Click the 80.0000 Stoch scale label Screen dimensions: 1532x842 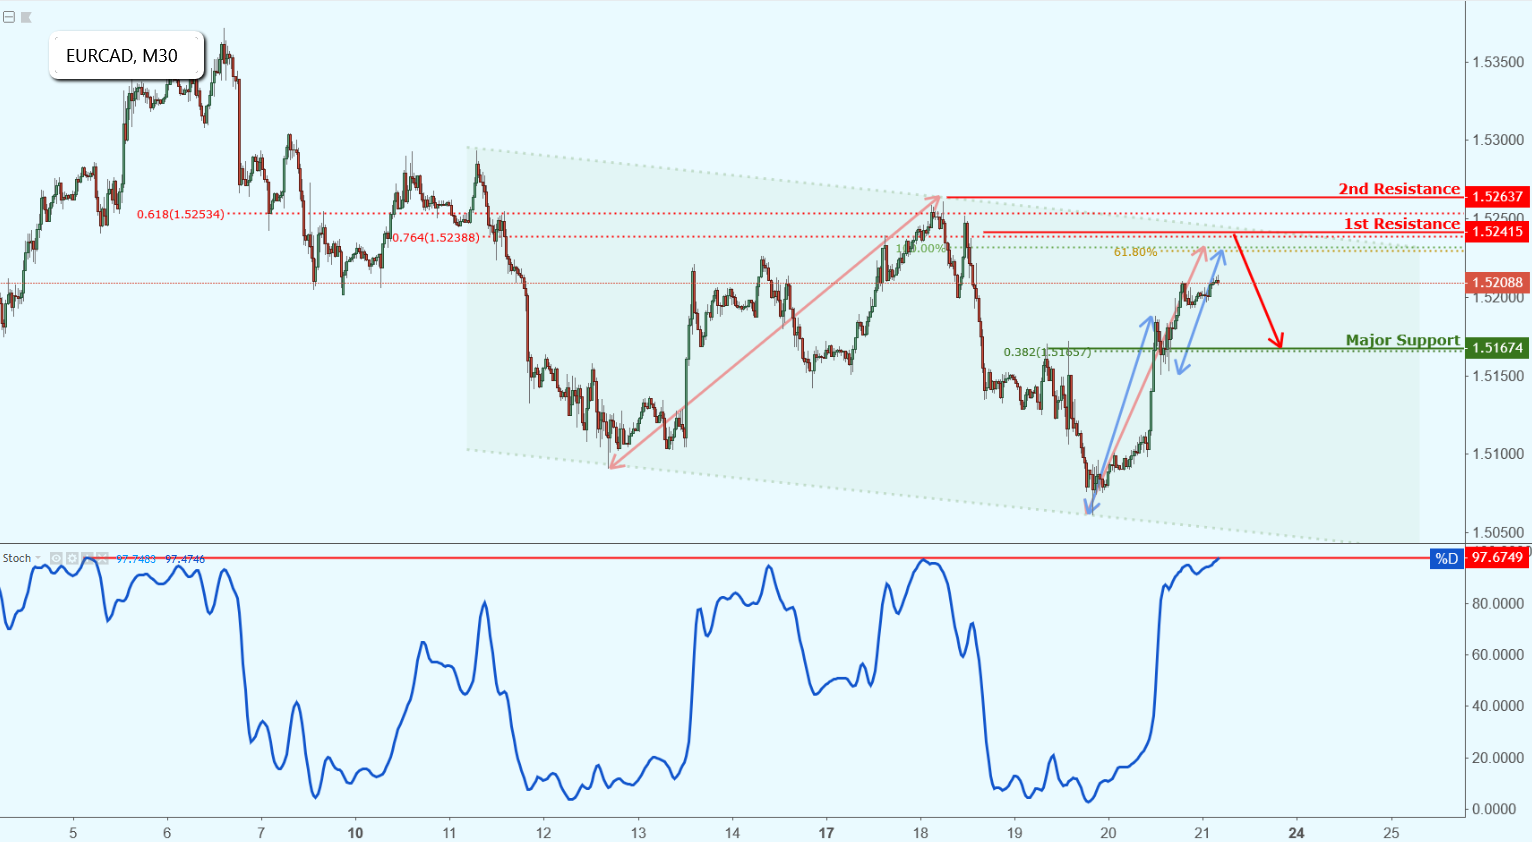(x=1498, y=603)
